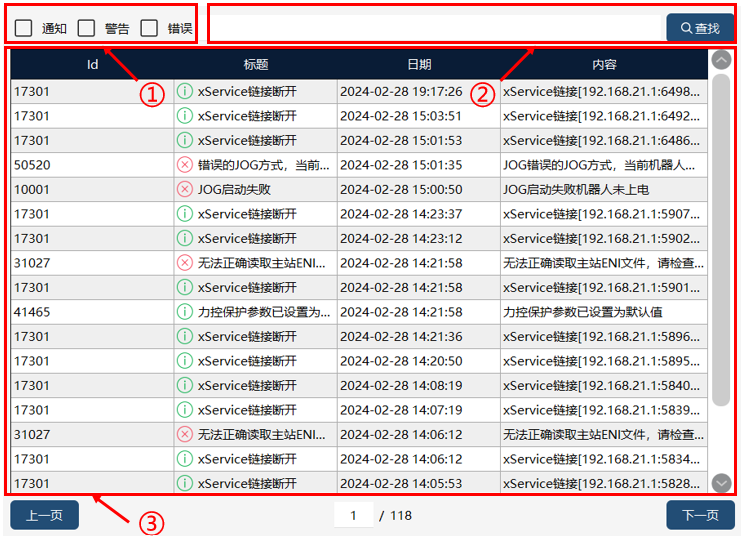Click the 日期 column header
This screenshot has height=537, width=741.
[x=419, y=64]
